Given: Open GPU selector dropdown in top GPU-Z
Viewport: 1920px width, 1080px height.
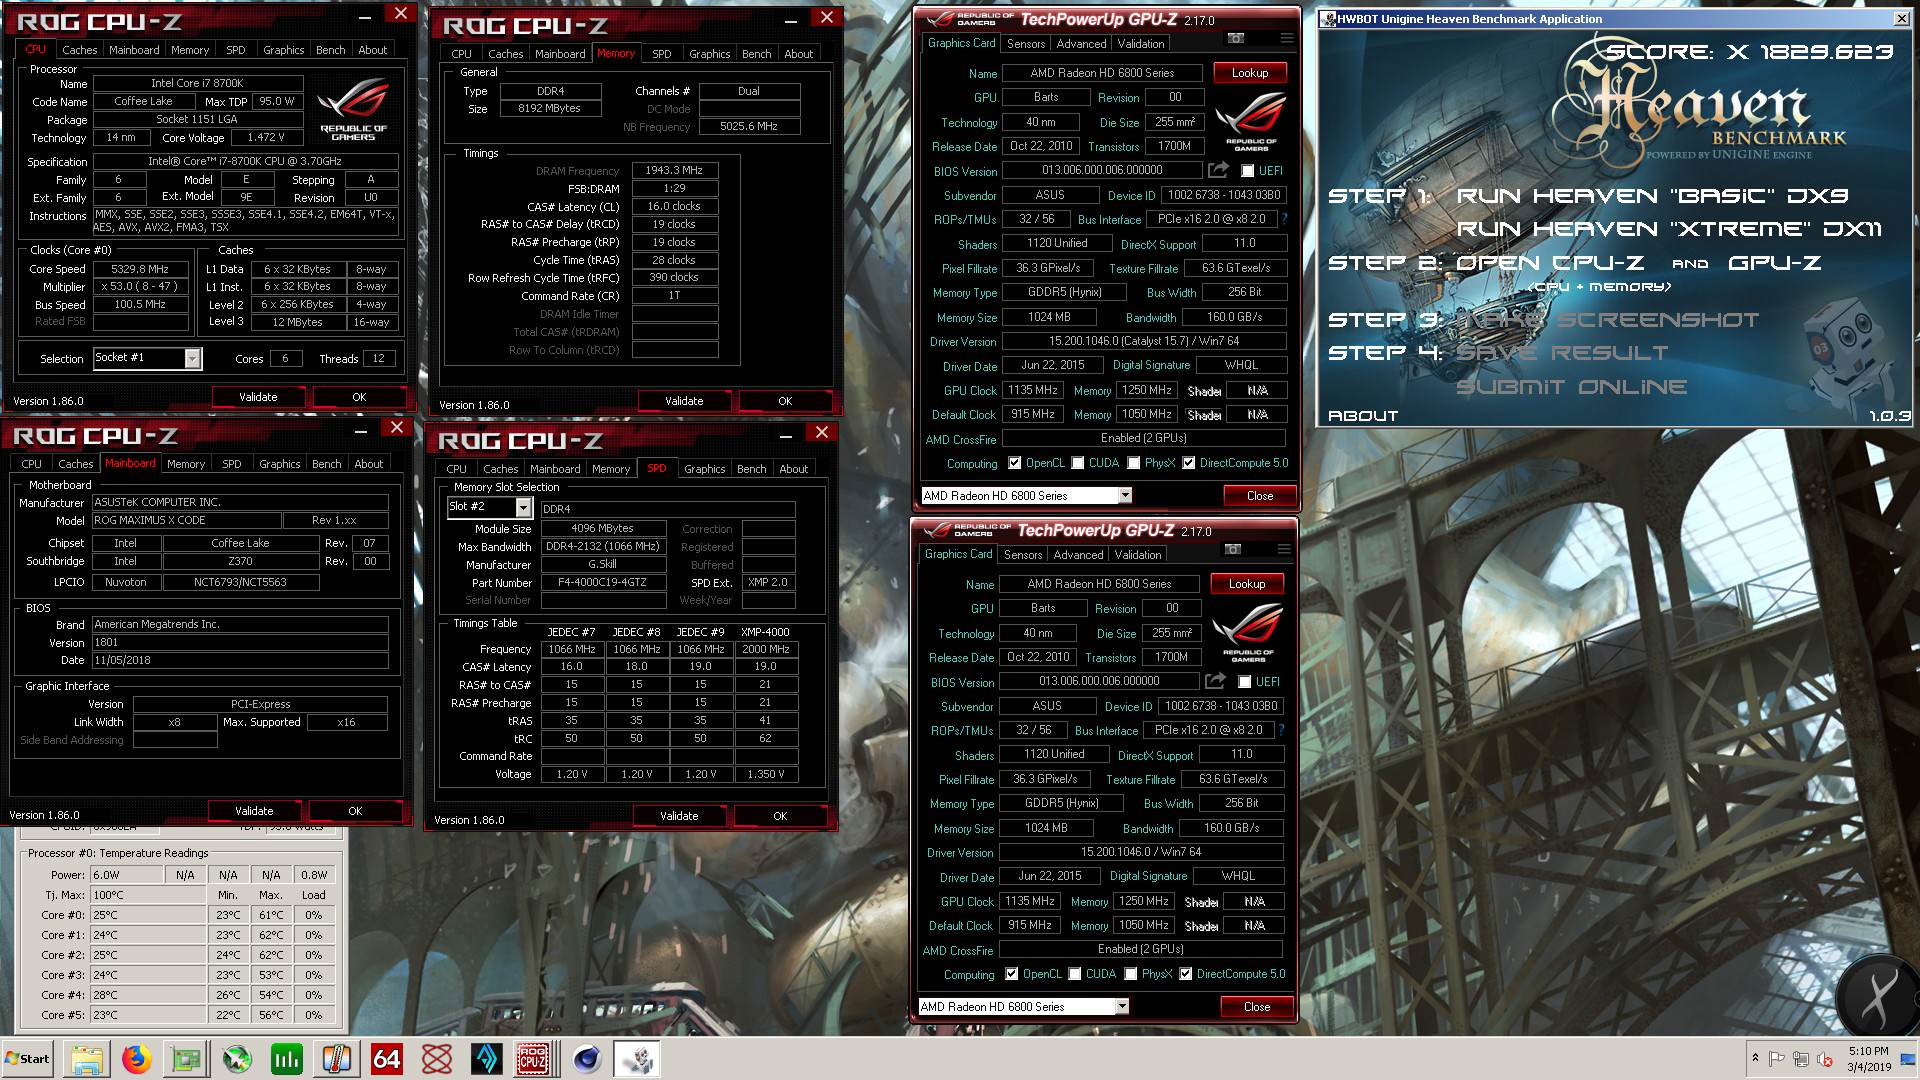Looking at the screenshot, I should point(1125,496).
